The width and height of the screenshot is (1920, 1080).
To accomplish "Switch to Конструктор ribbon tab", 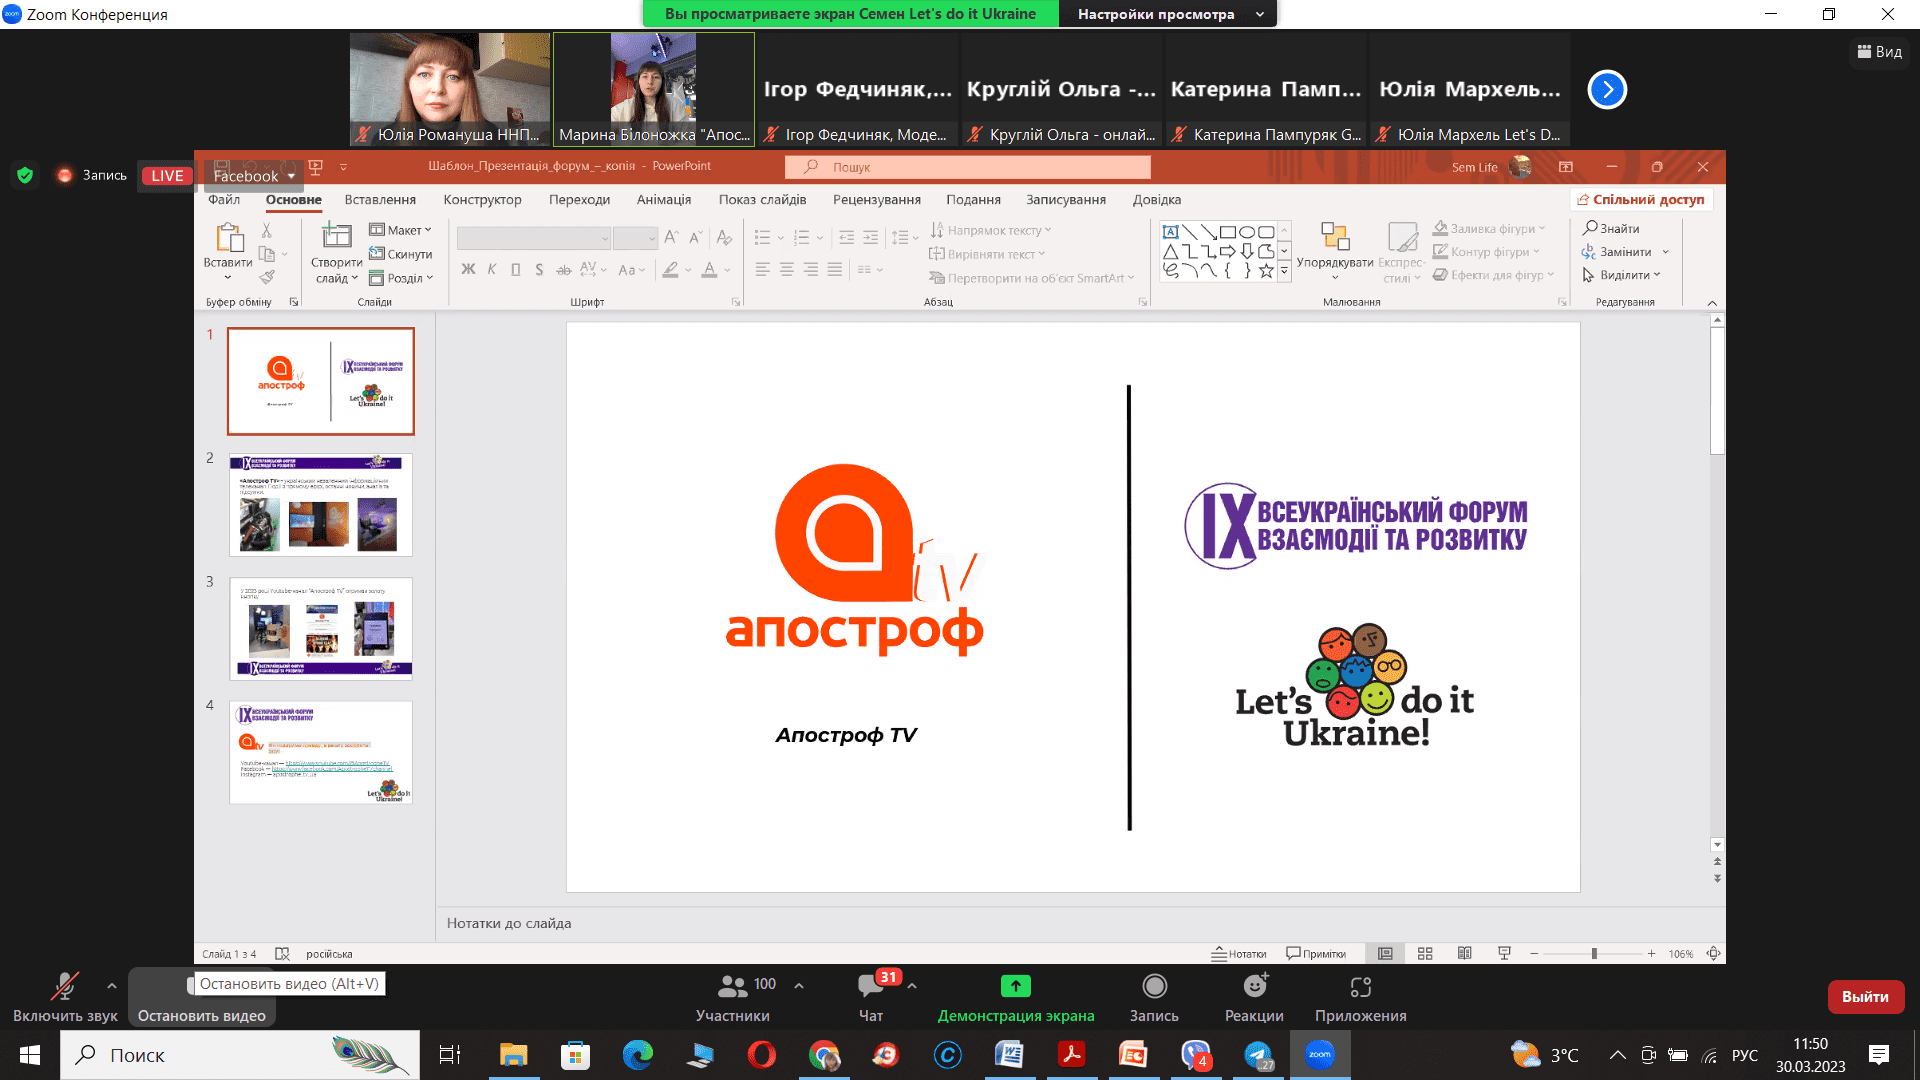I will 483,199.
